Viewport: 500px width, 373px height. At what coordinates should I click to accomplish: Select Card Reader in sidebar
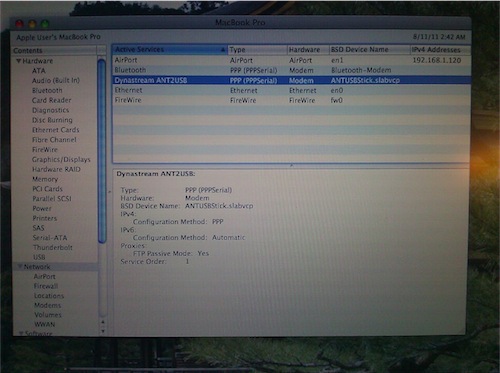coord(52,100)
